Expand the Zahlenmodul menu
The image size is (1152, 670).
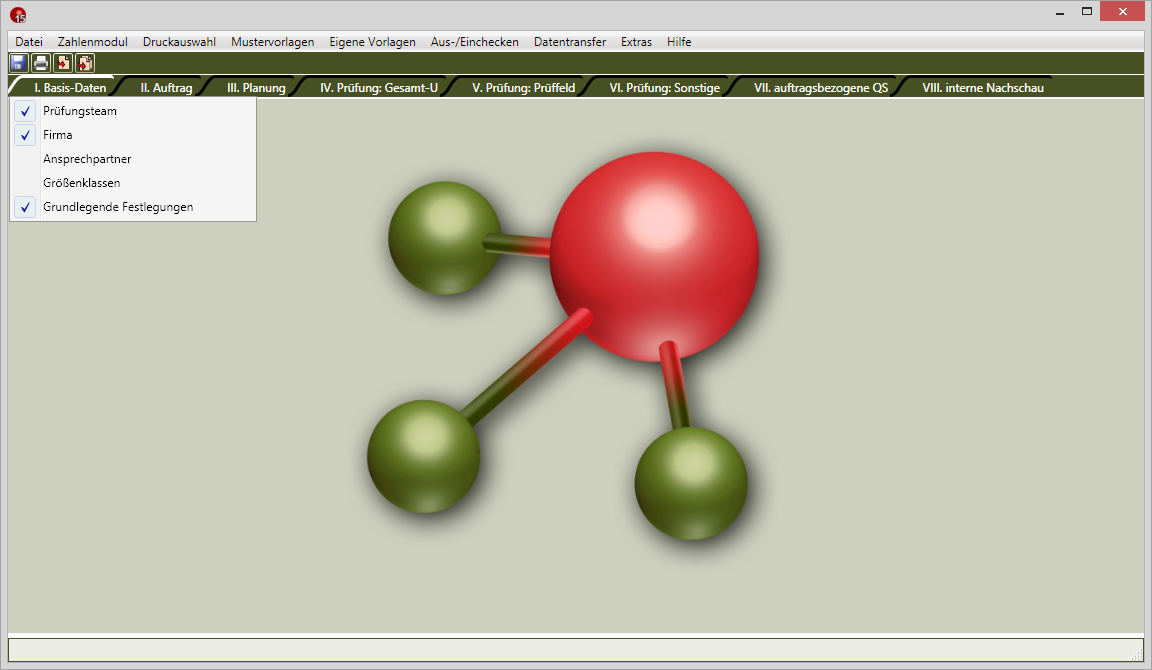[x=93, y=42]
